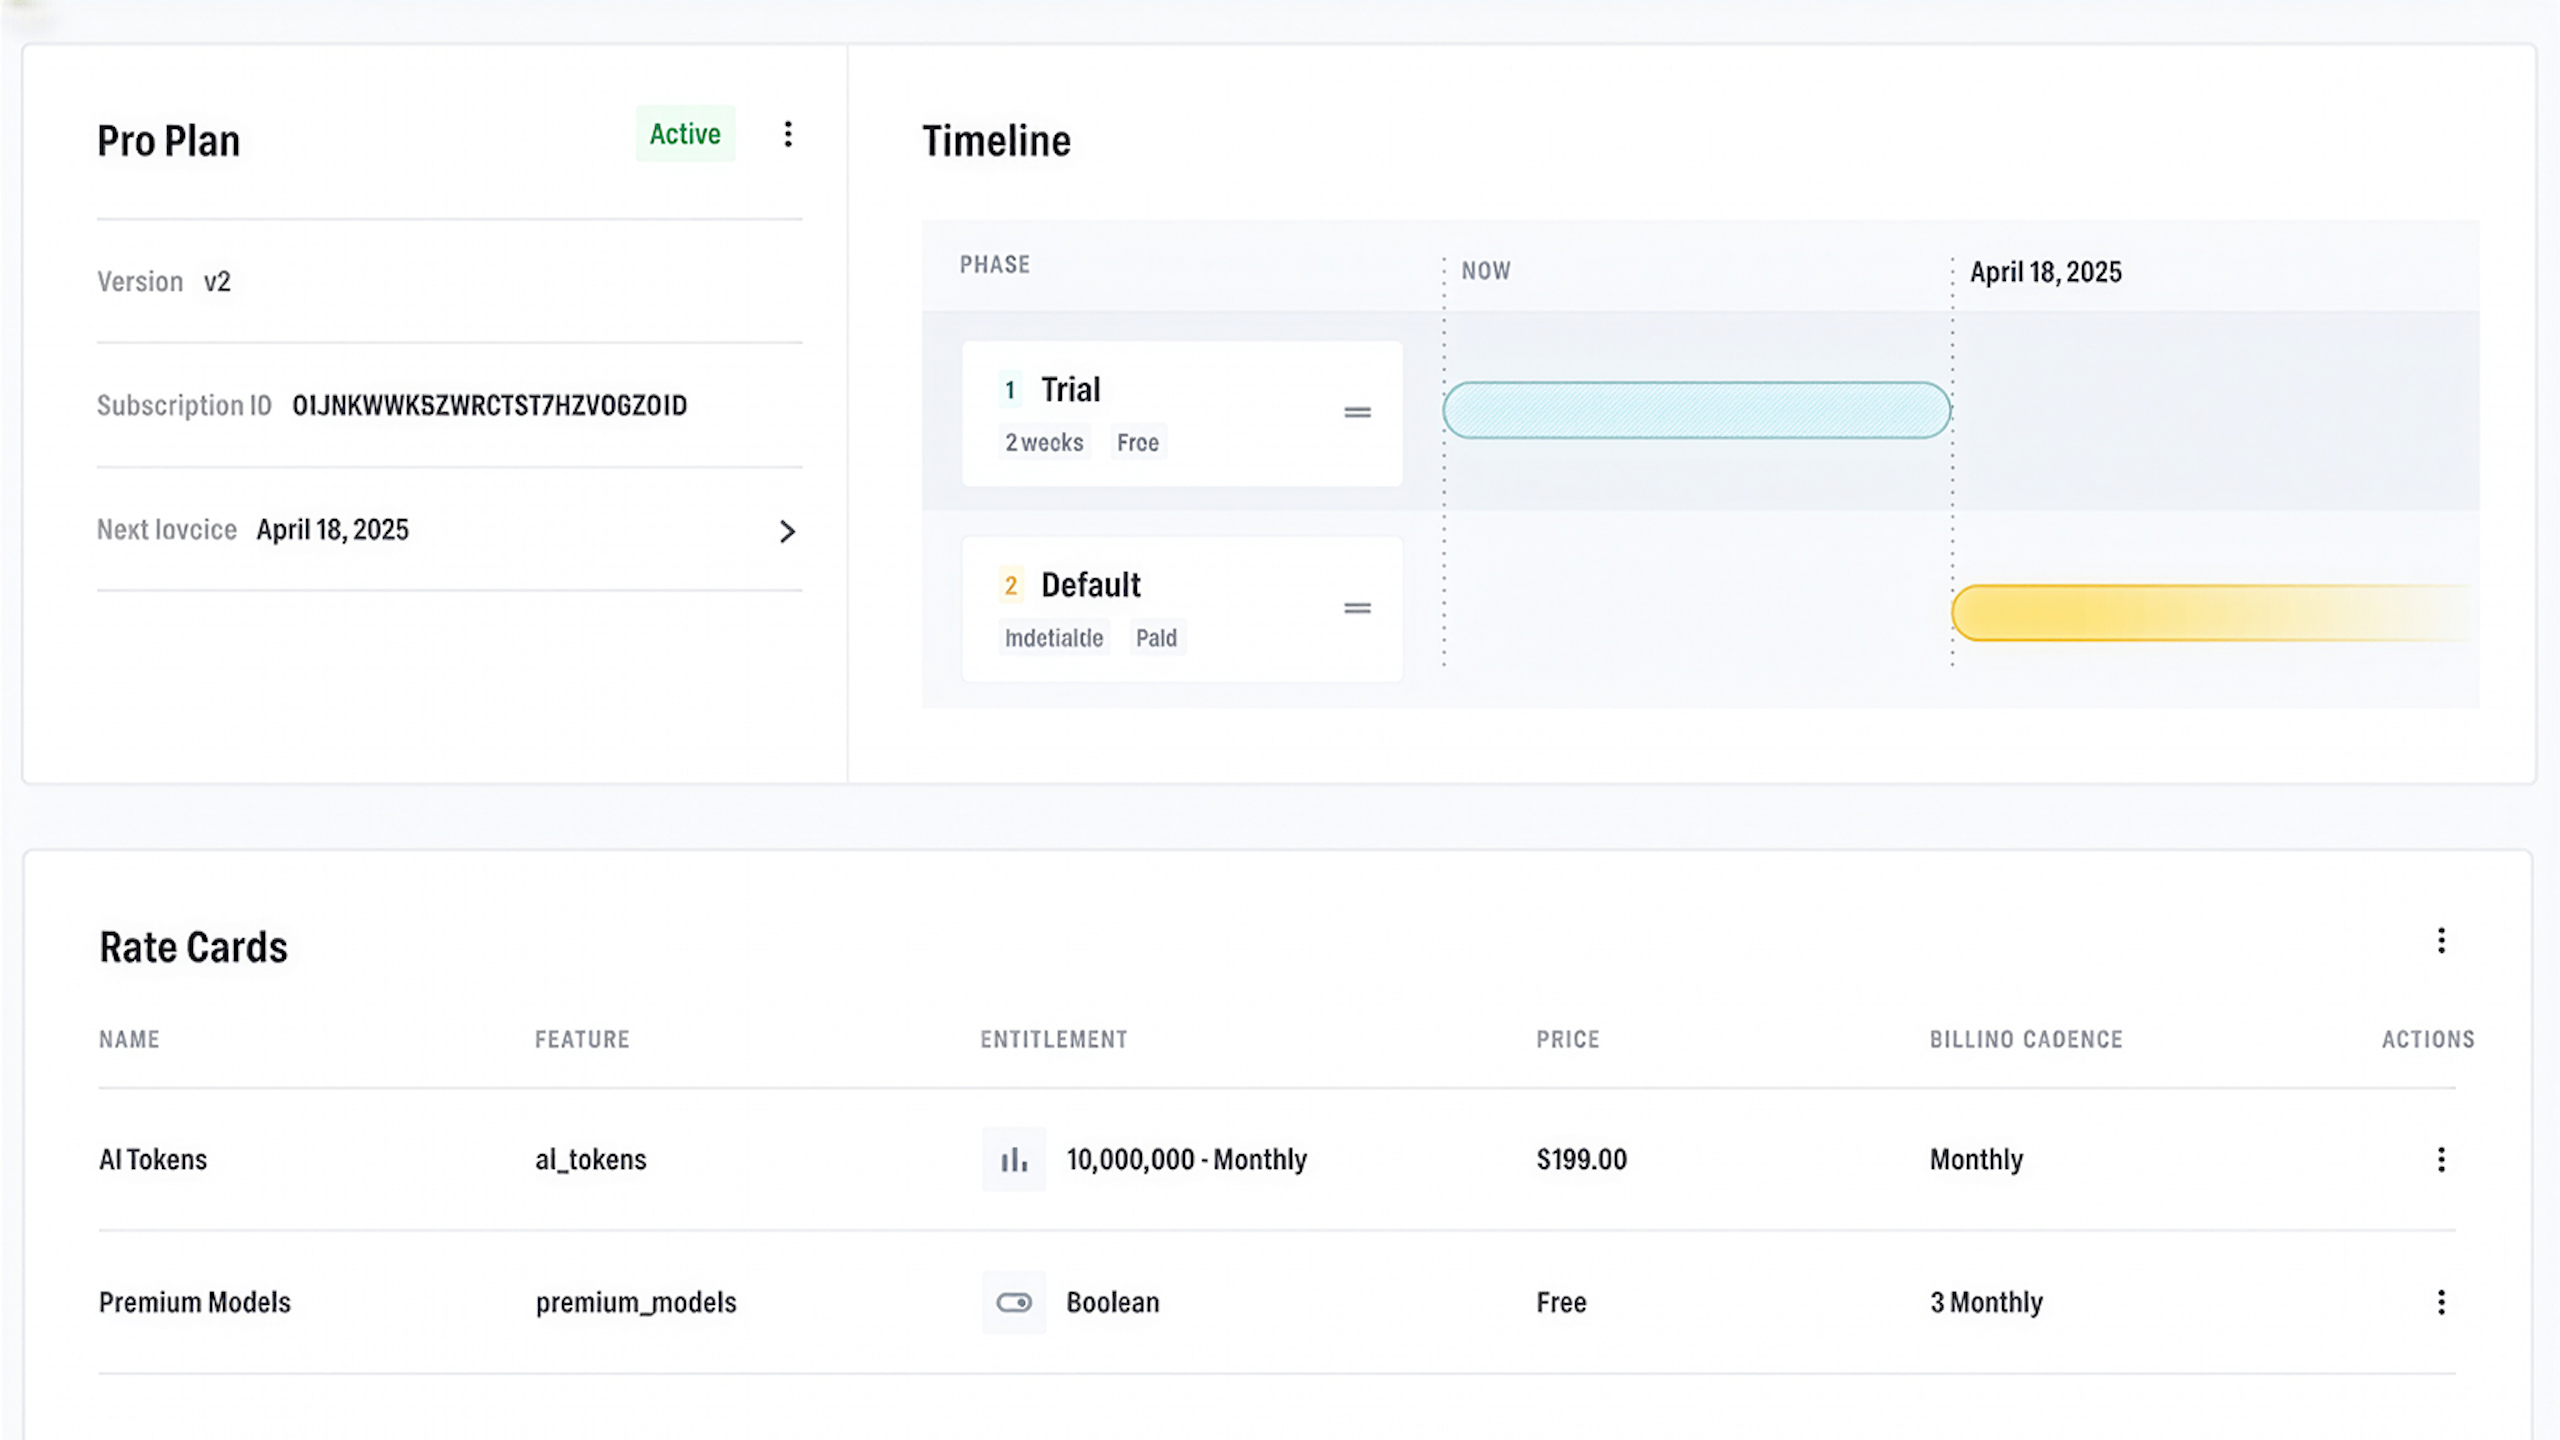Expand Next Invoice chevron arrow
Image resolution: width=2560 pixels, height=1440 pixels.
tap(787, 531)
